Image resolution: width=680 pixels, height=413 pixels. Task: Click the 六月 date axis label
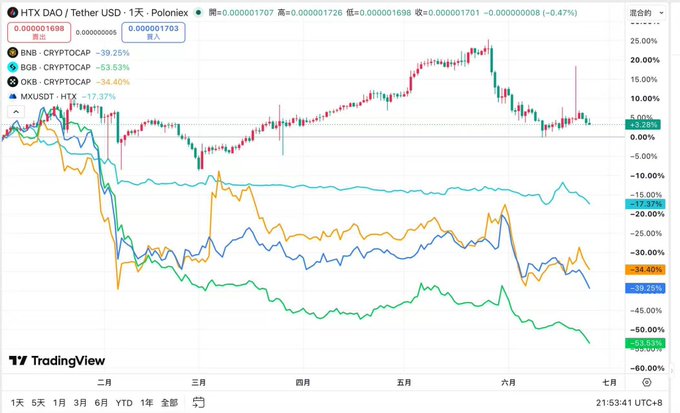click(508, 382)
